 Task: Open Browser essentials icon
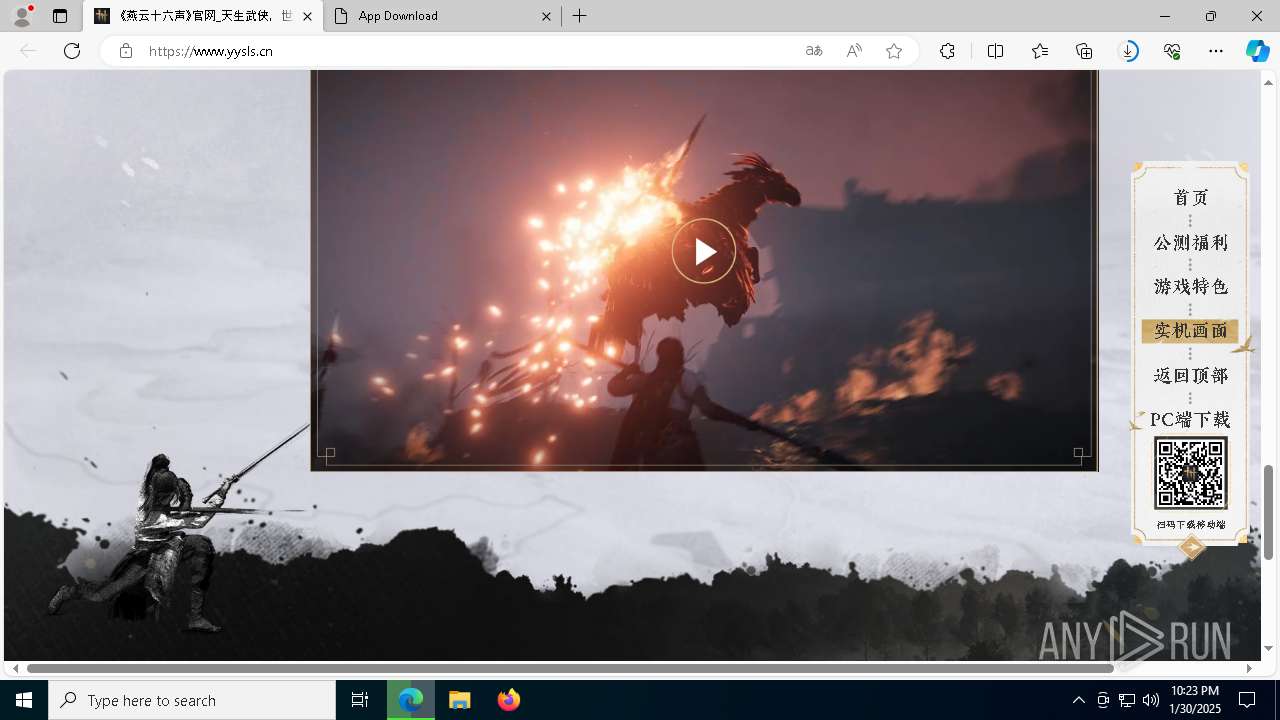[x=1172, y=51]
